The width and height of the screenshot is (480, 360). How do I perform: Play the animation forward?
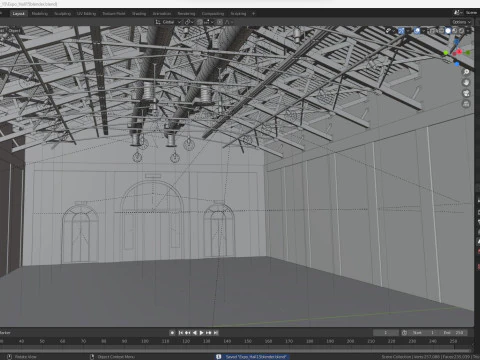(x=202, y=333)
